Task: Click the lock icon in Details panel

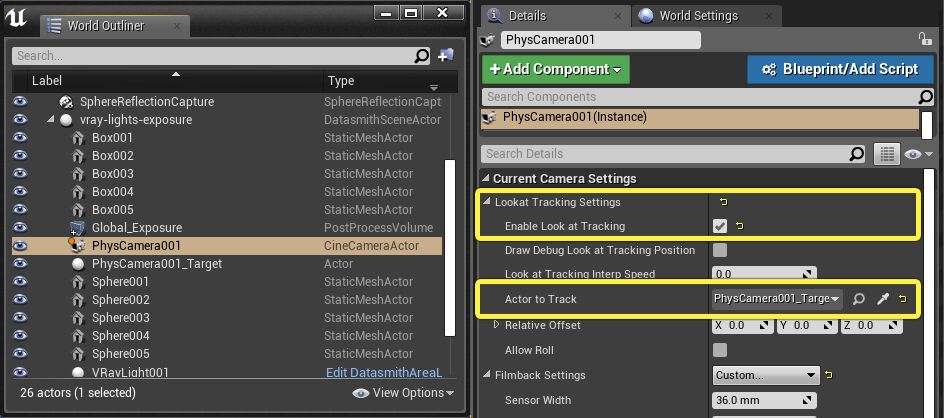Action: point(924,39)
